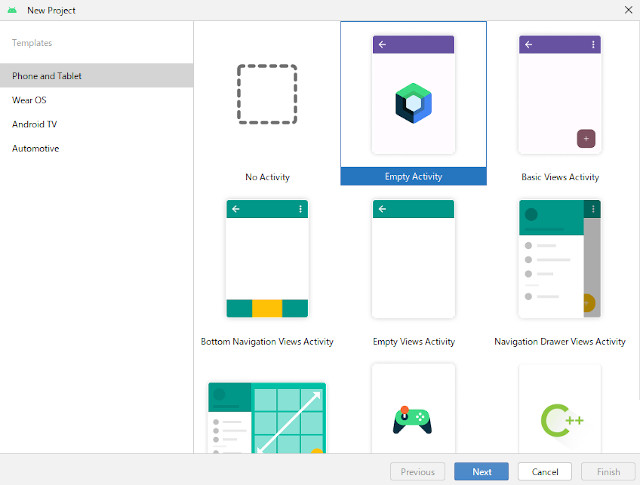Click the Basic Views Activity label

coord(560,177)
